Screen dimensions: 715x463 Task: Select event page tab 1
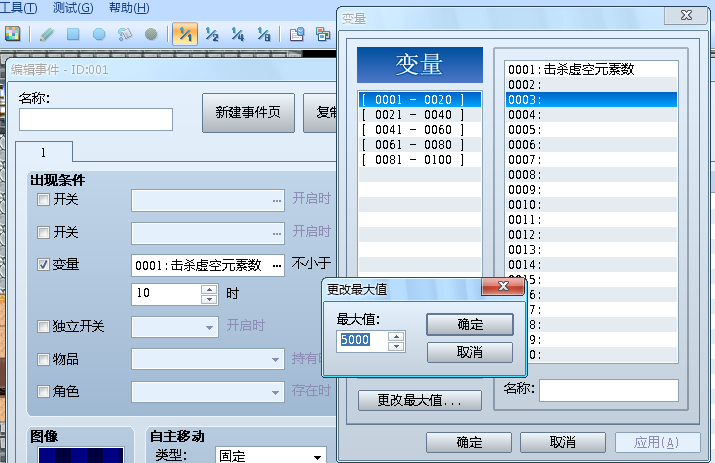[x=43, y=152]
